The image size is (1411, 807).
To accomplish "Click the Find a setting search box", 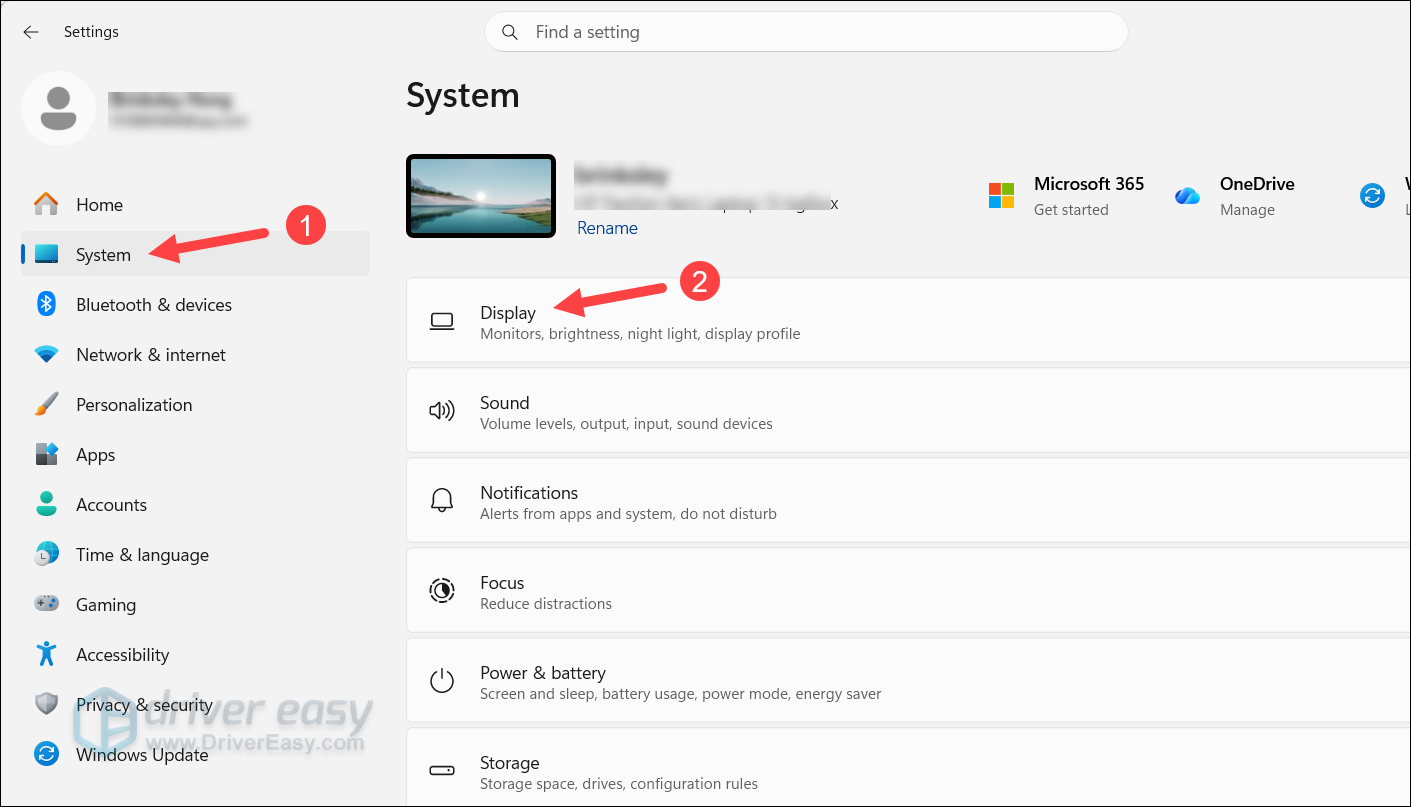I will point(806,32).
